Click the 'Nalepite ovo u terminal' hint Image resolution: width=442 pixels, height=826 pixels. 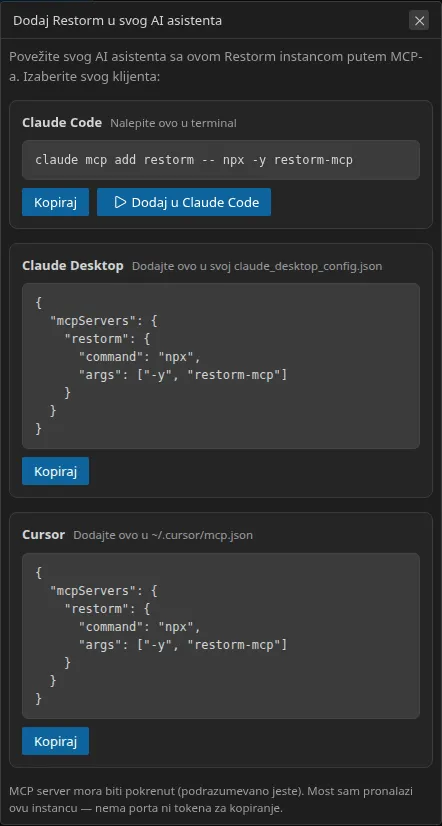(173, 123)
